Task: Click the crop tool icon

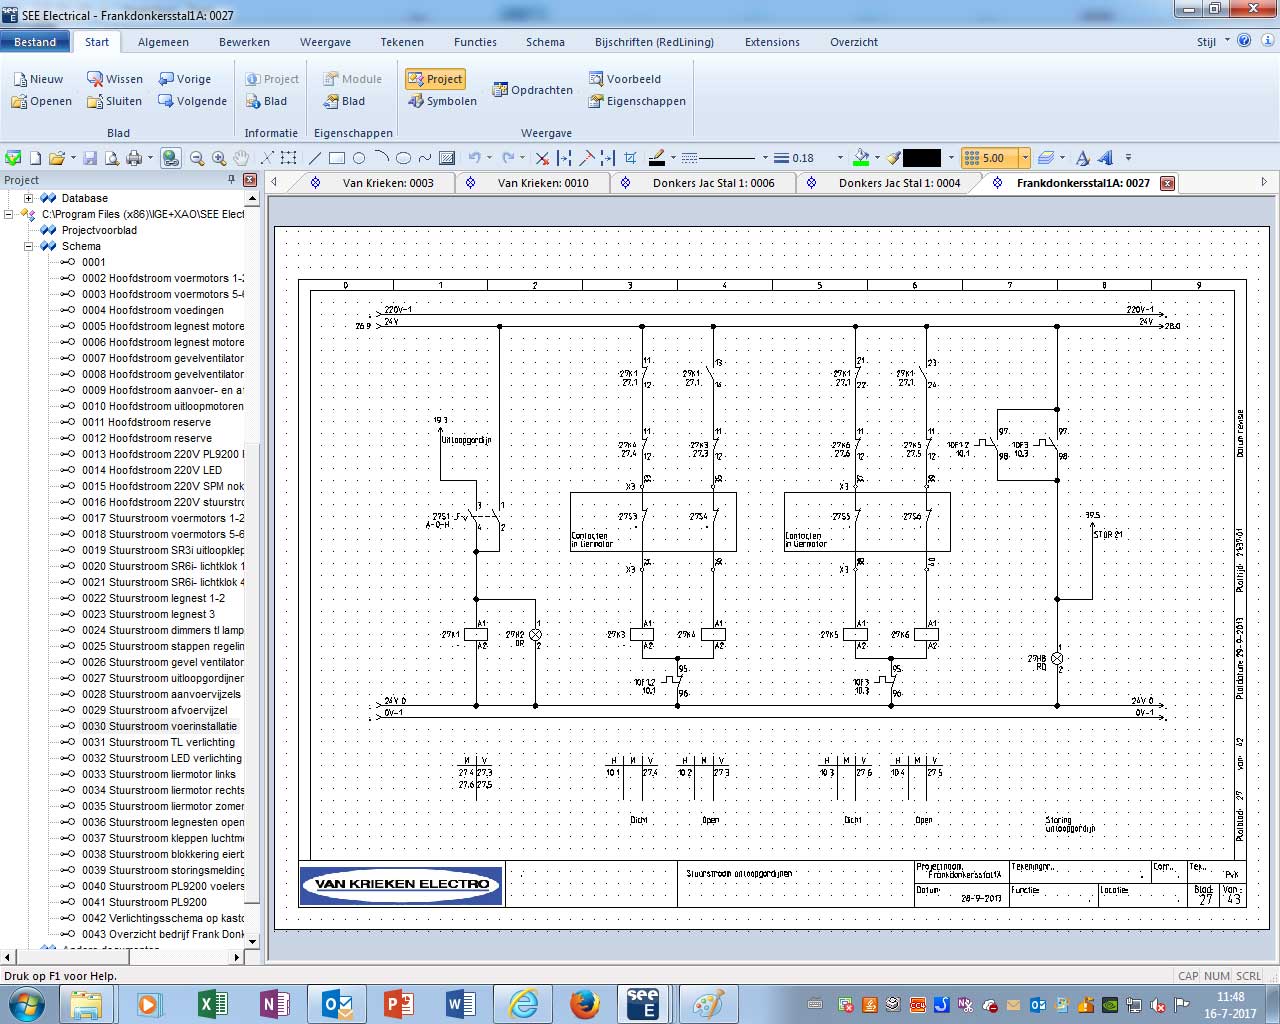Action: click(x=630, y=158)
